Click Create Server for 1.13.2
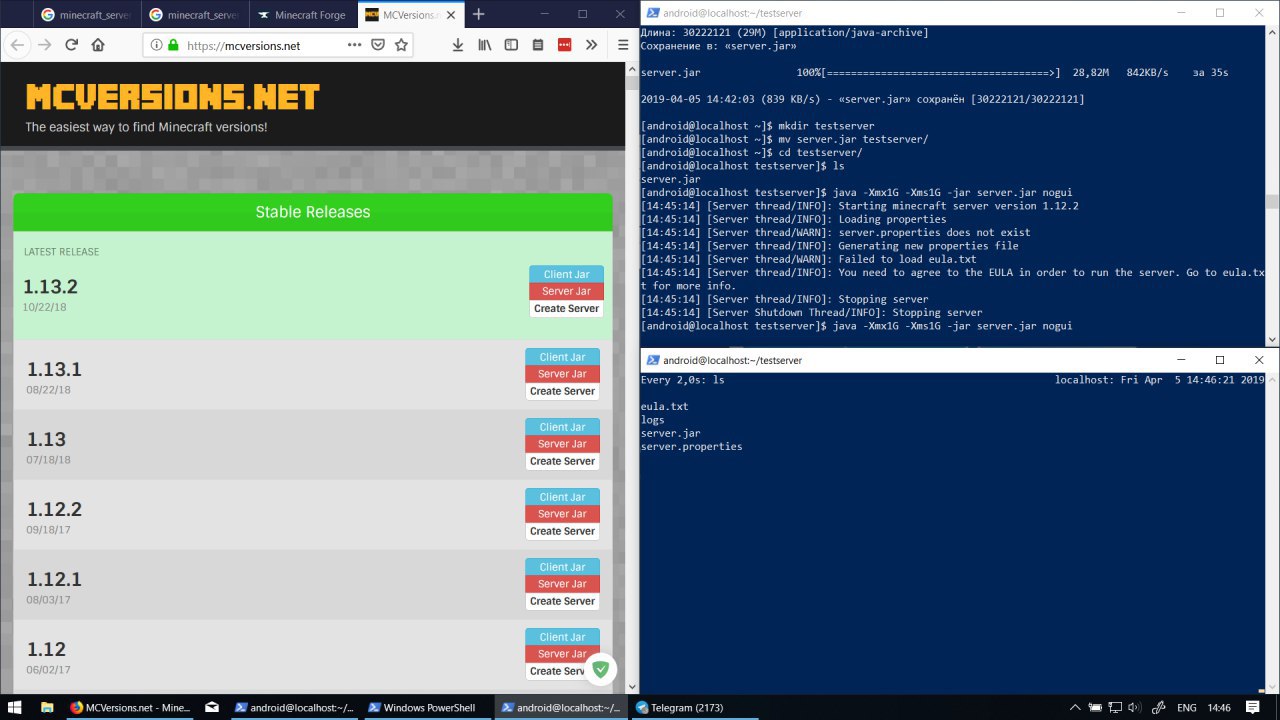Image resolution: width=1280 pixels, height=720 pixels. click(x=566, y=308)
